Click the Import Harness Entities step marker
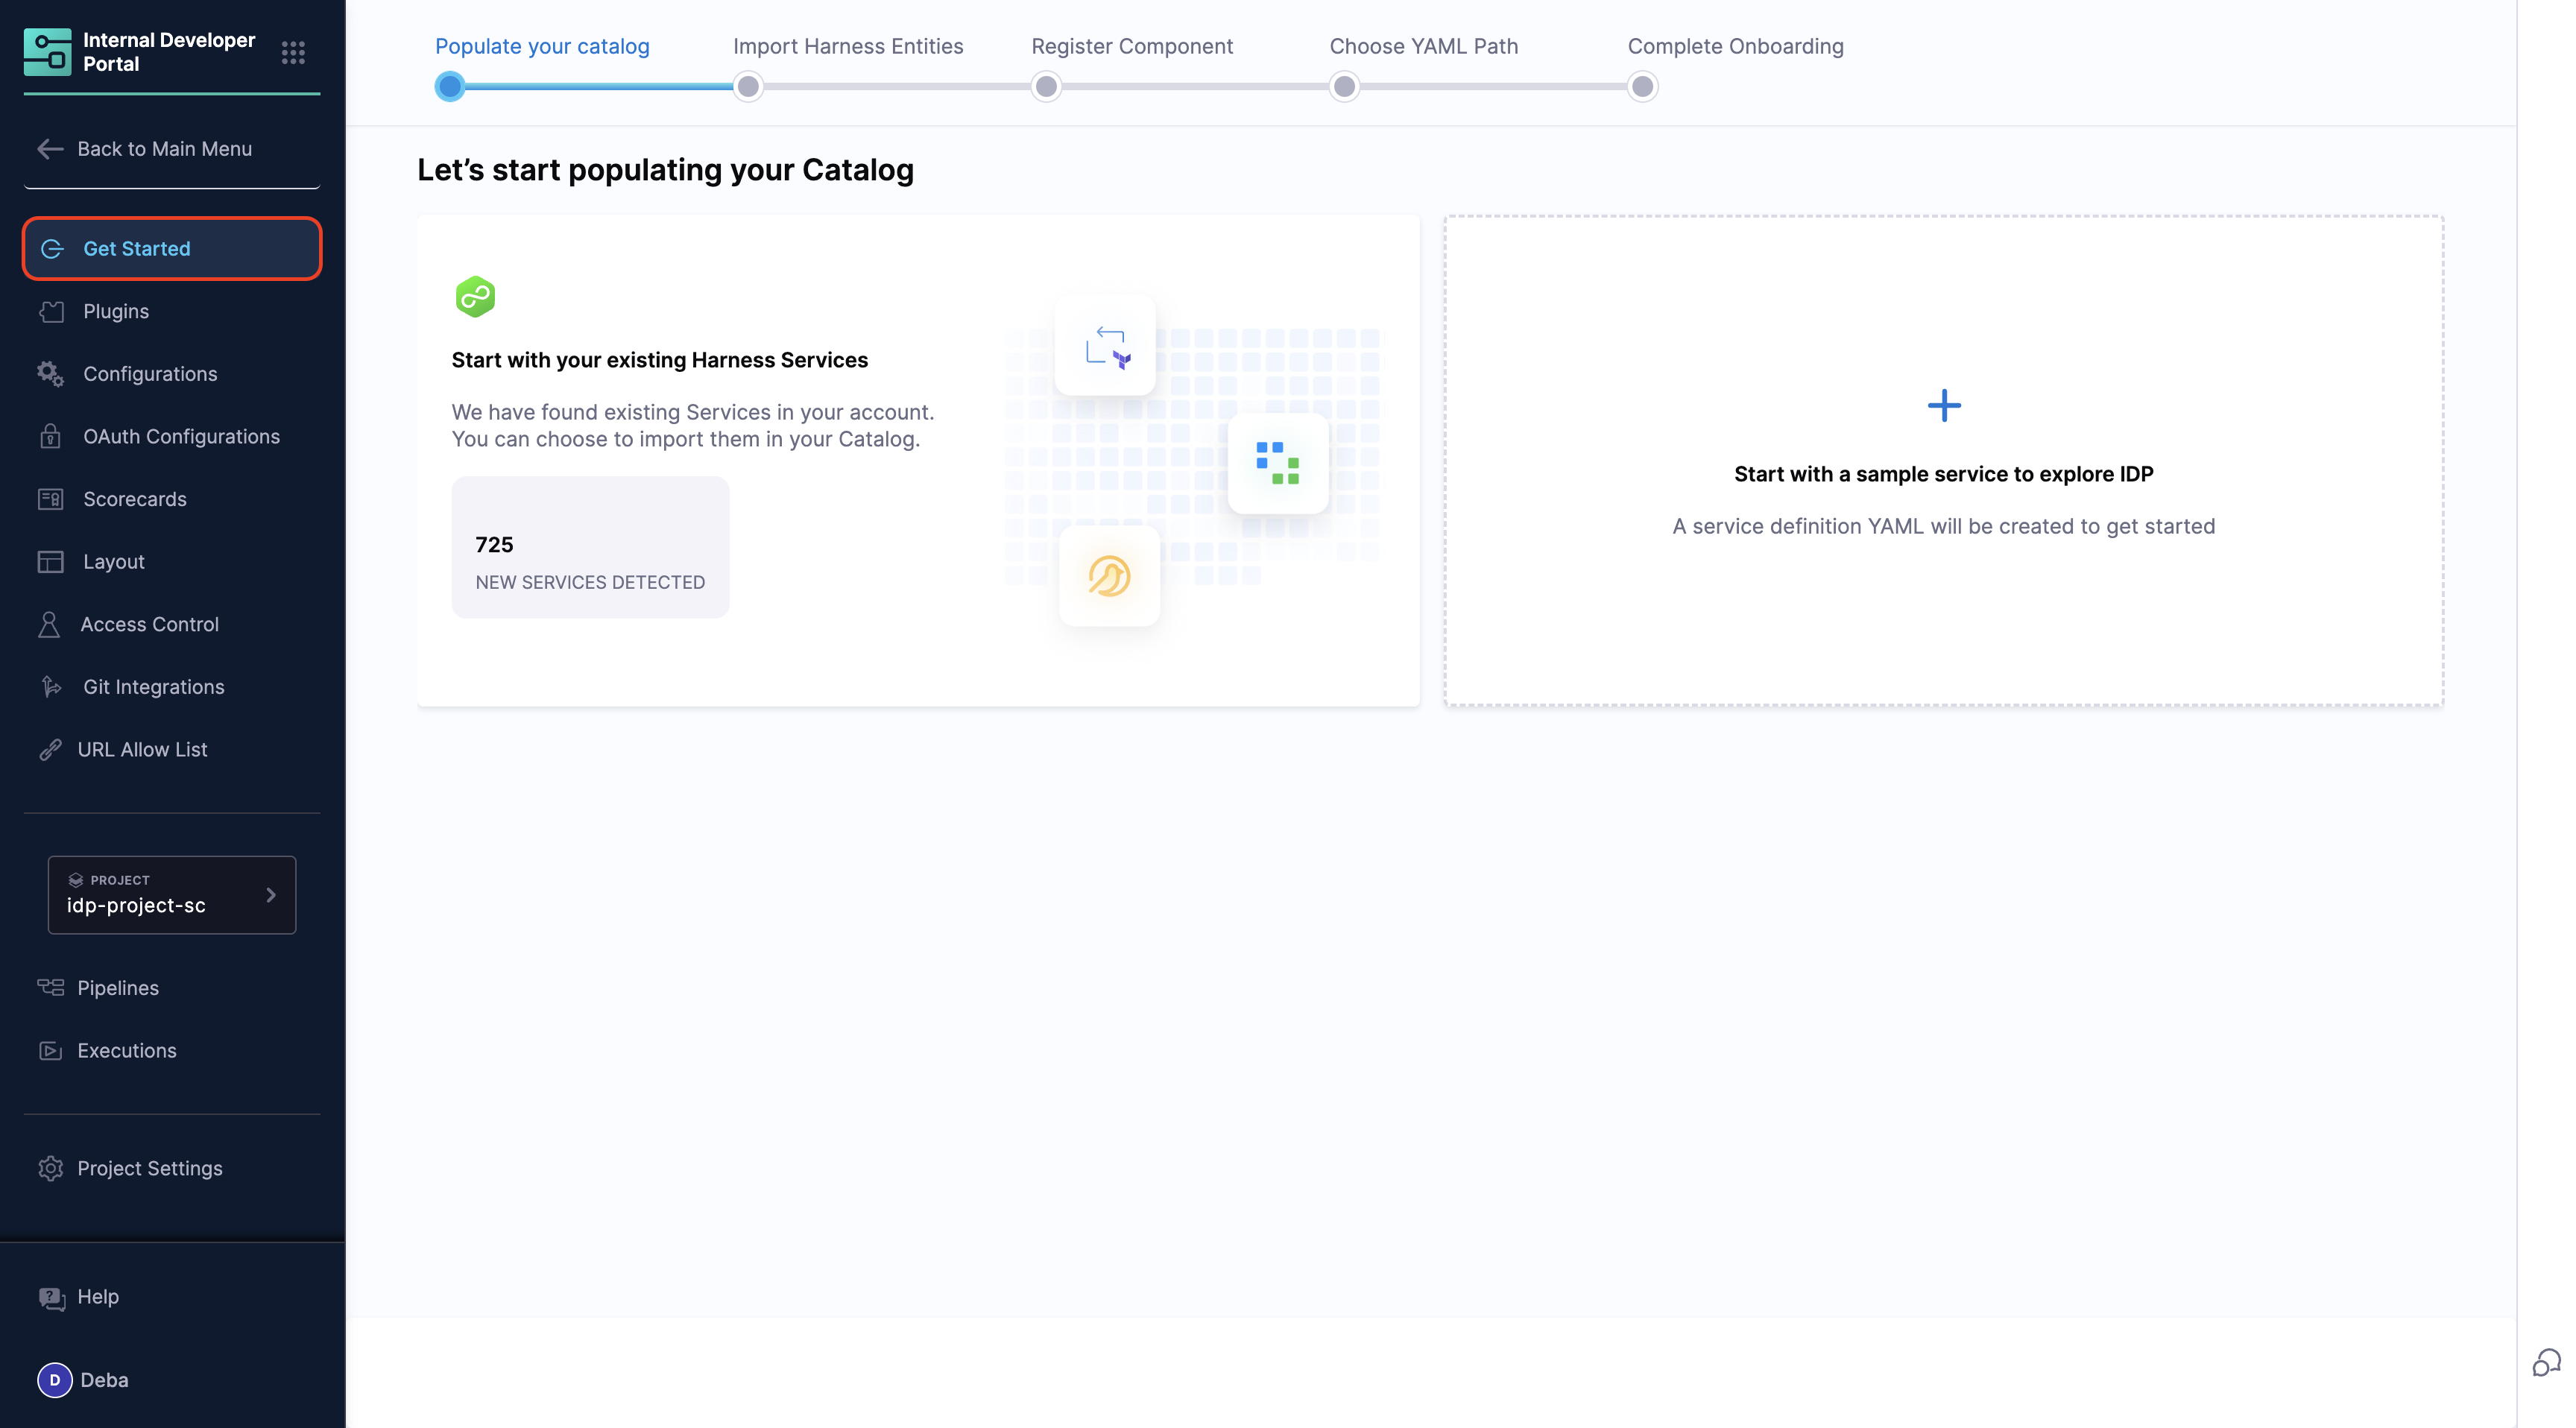Viewport: 2576px width, 1428px height. (747, 87)
